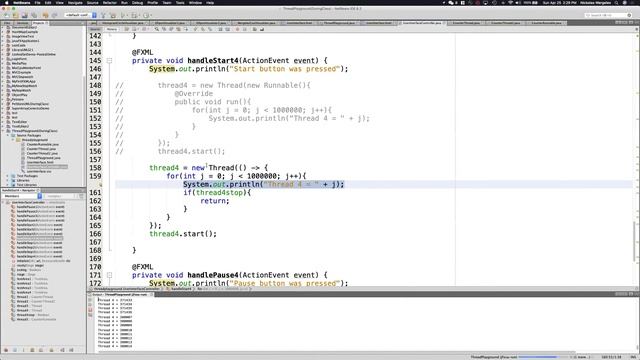The height and width of the screenshot is (360, 640).
Task: Click the Shift Line Right icon
Action: (x=228, y=29)
